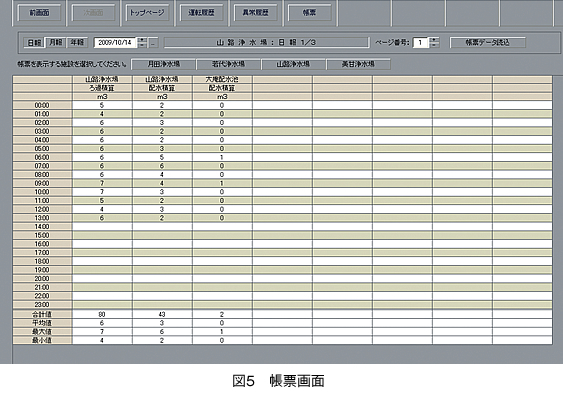Select the 美甘浄水場 facility
The height and width of the screenshot is (393, 563).
click(358, 64)
